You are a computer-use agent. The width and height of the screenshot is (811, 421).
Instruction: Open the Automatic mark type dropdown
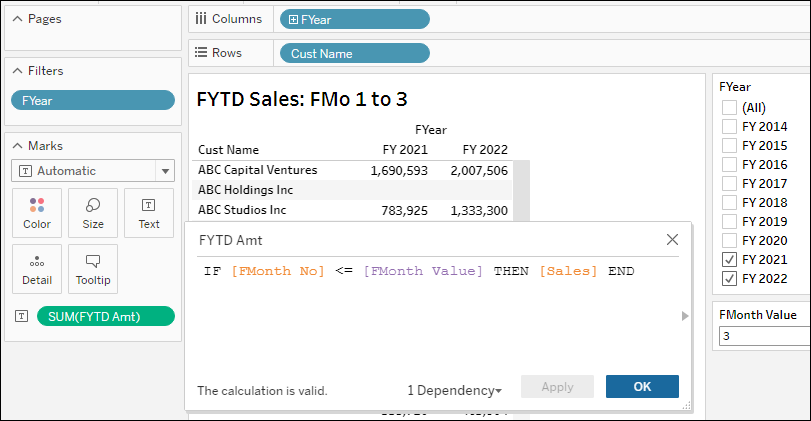tap(164, 171)
